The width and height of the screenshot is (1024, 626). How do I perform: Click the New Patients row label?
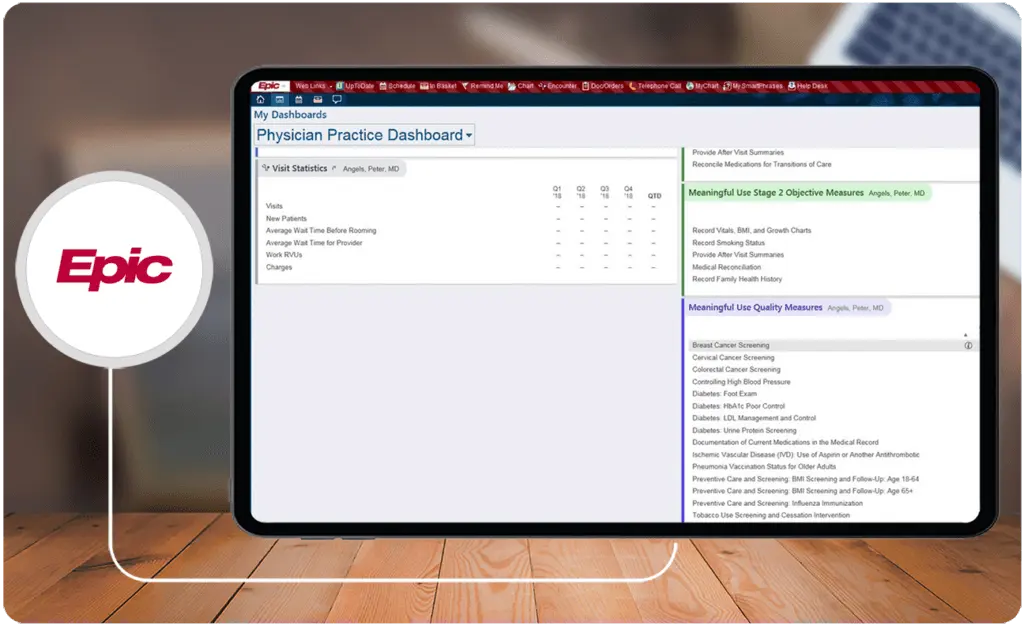click(286, 218)
